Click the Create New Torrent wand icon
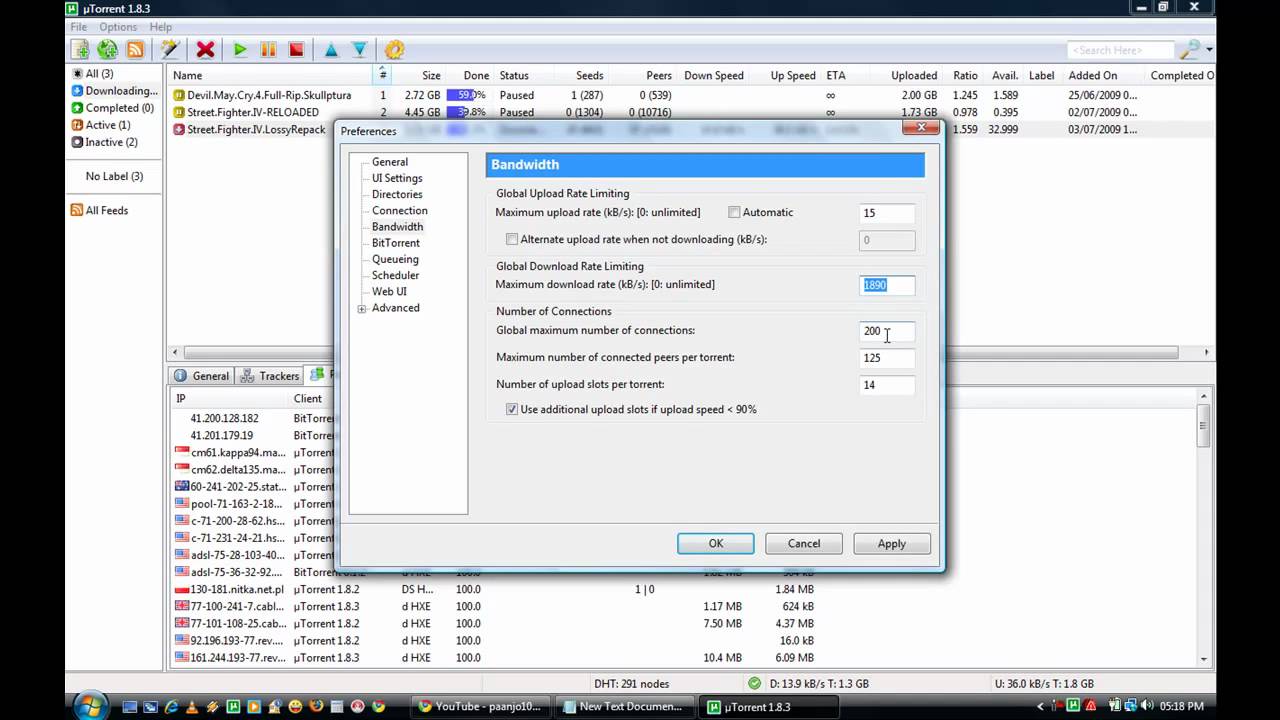Image resolution: width=1280 pixels, height=720 pixels. point(170,49)
